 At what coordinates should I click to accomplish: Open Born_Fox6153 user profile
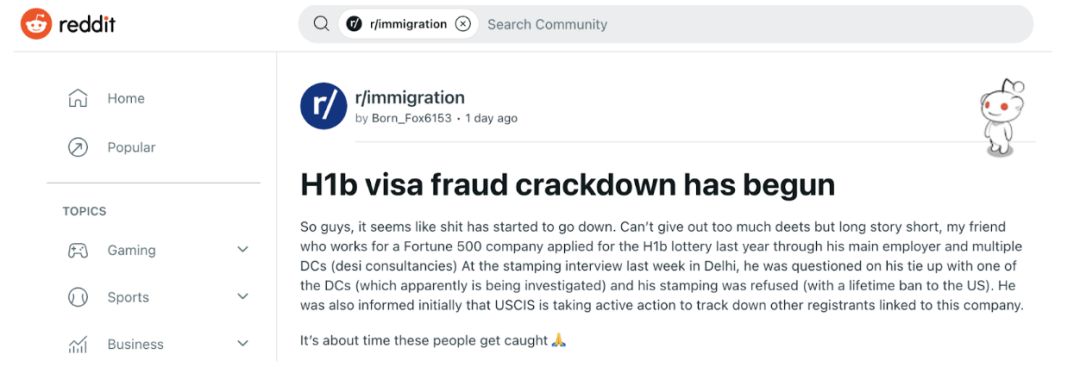[412, 118]
